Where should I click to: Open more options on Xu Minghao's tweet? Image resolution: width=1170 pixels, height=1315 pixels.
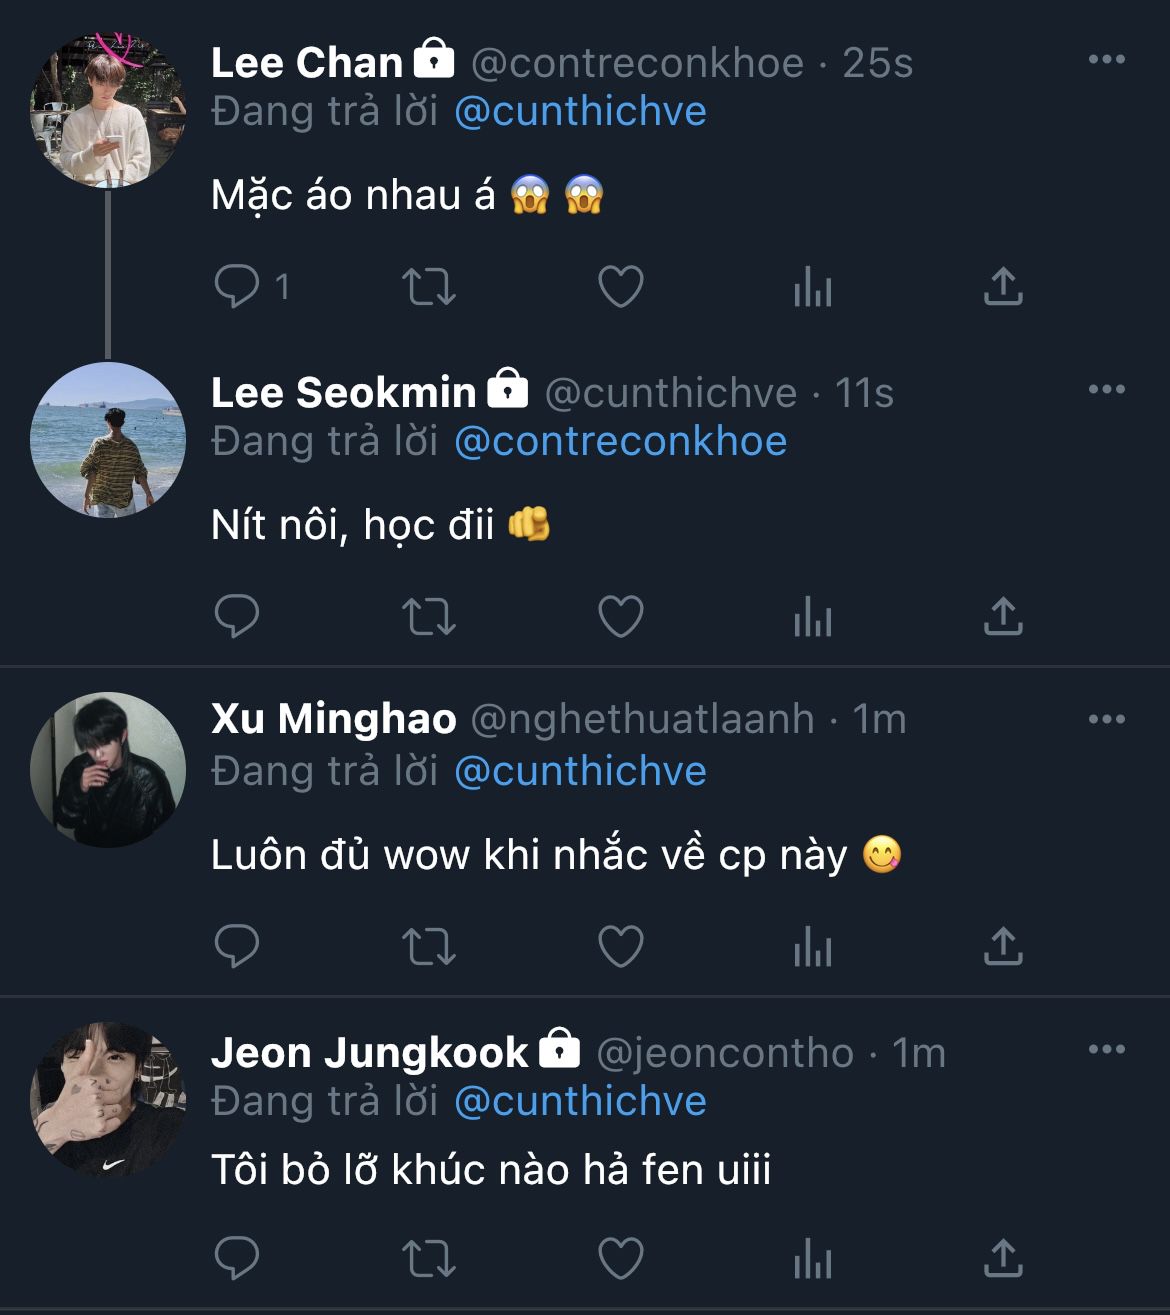click(1106, 719)
